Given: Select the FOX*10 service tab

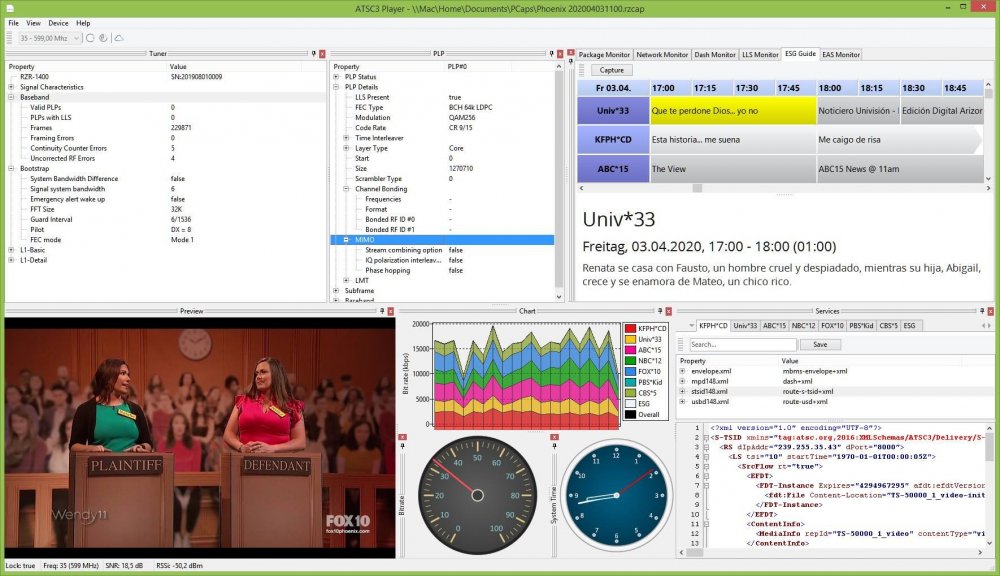Looking at the screenshot, I should pyautogui.click(x=831, y=326).
